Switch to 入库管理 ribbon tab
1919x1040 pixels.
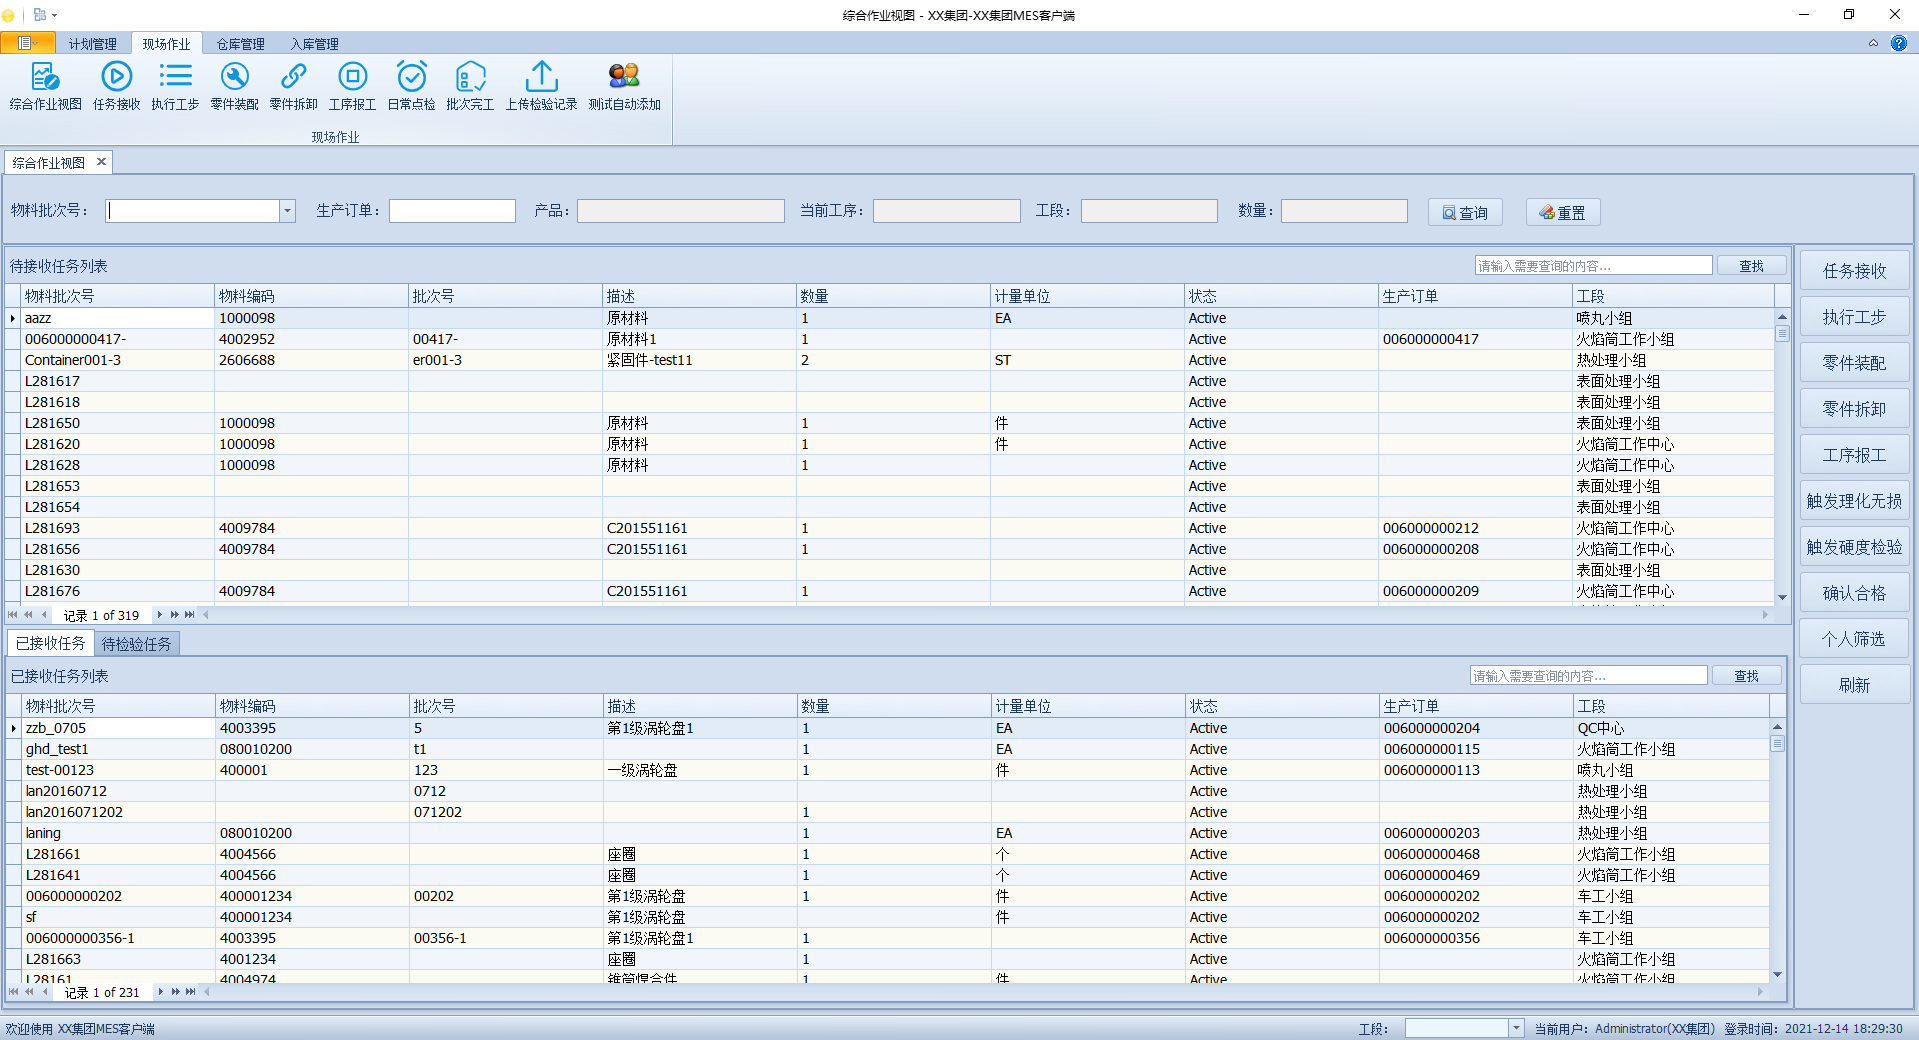315,44
